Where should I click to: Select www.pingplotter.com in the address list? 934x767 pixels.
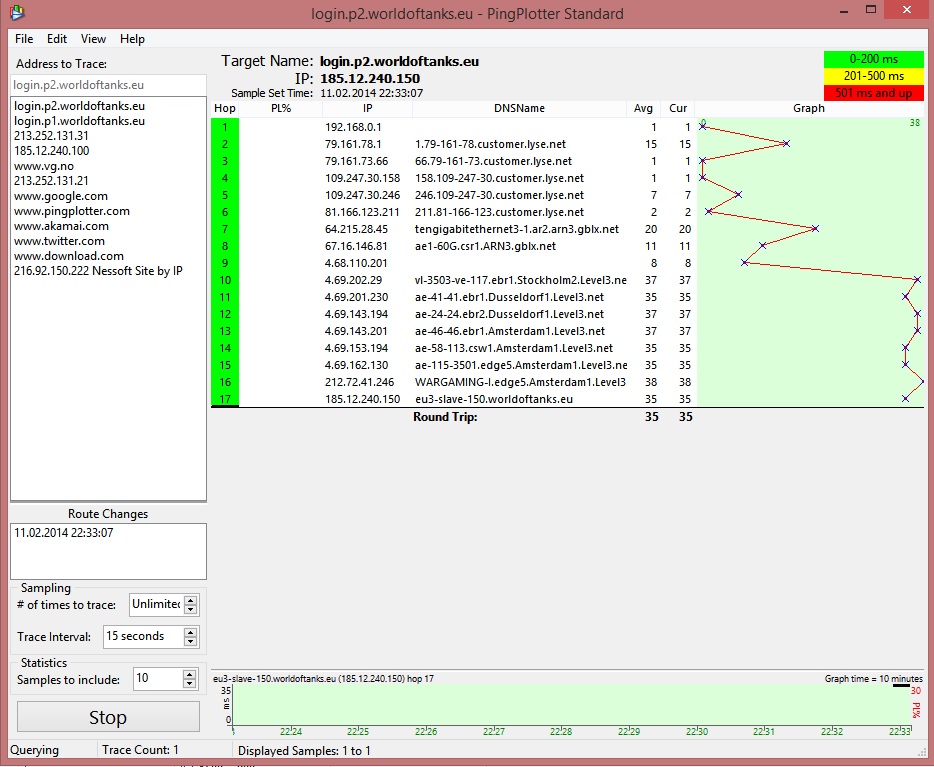[x=71, y=211]
